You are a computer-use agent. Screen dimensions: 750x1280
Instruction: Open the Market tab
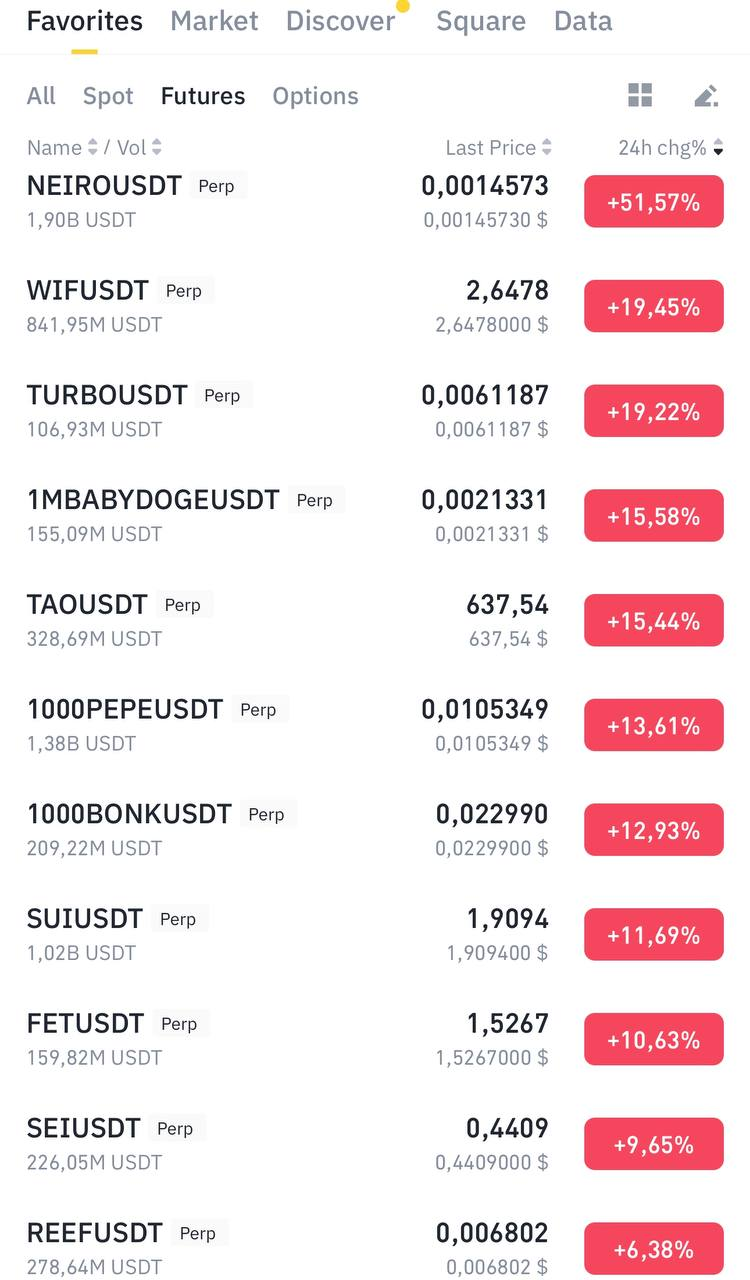point(214,21)
